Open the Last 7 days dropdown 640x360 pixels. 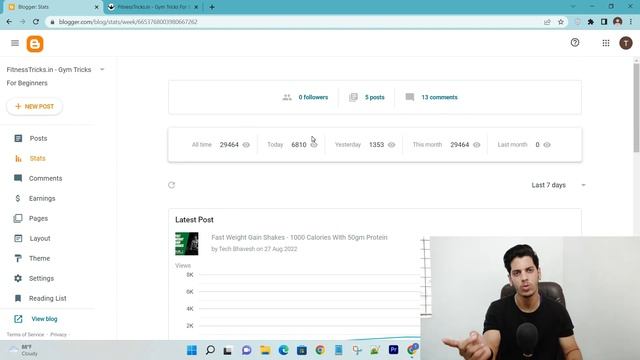pos(558,185)
